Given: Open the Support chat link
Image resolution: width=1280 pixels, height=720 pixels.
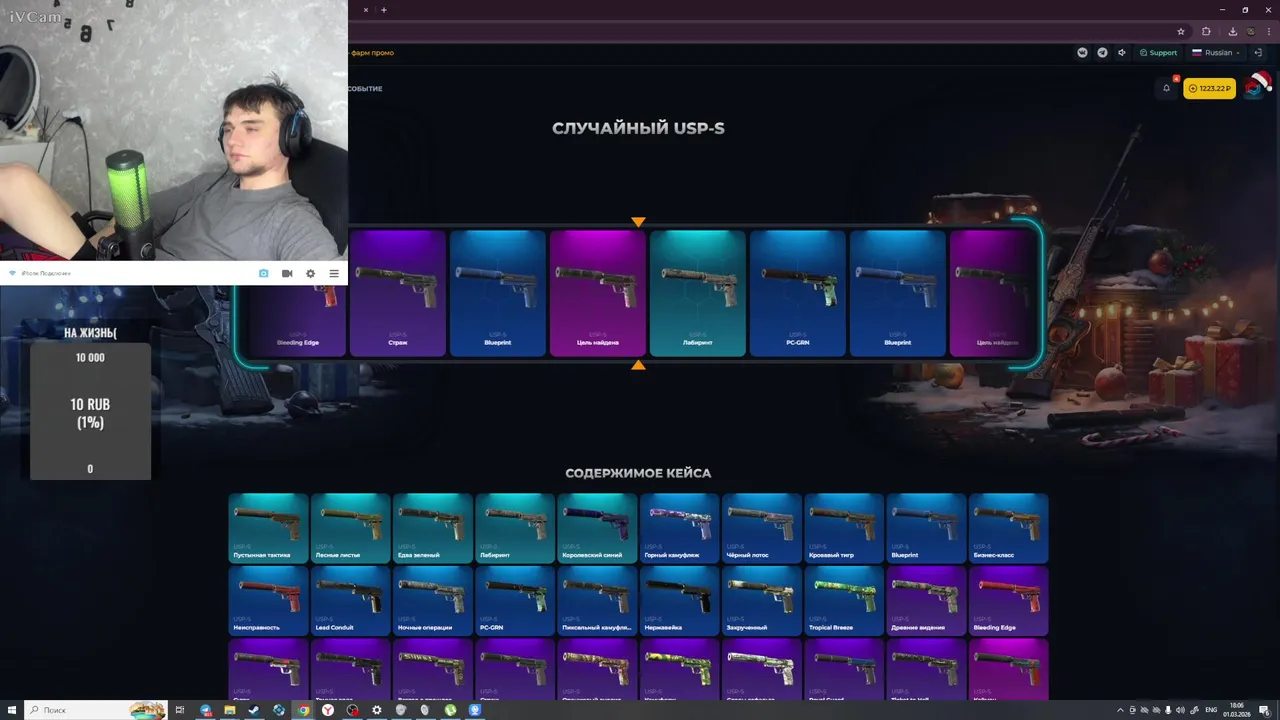Looking at the screenshot, I should click(x=1159, y=52).
